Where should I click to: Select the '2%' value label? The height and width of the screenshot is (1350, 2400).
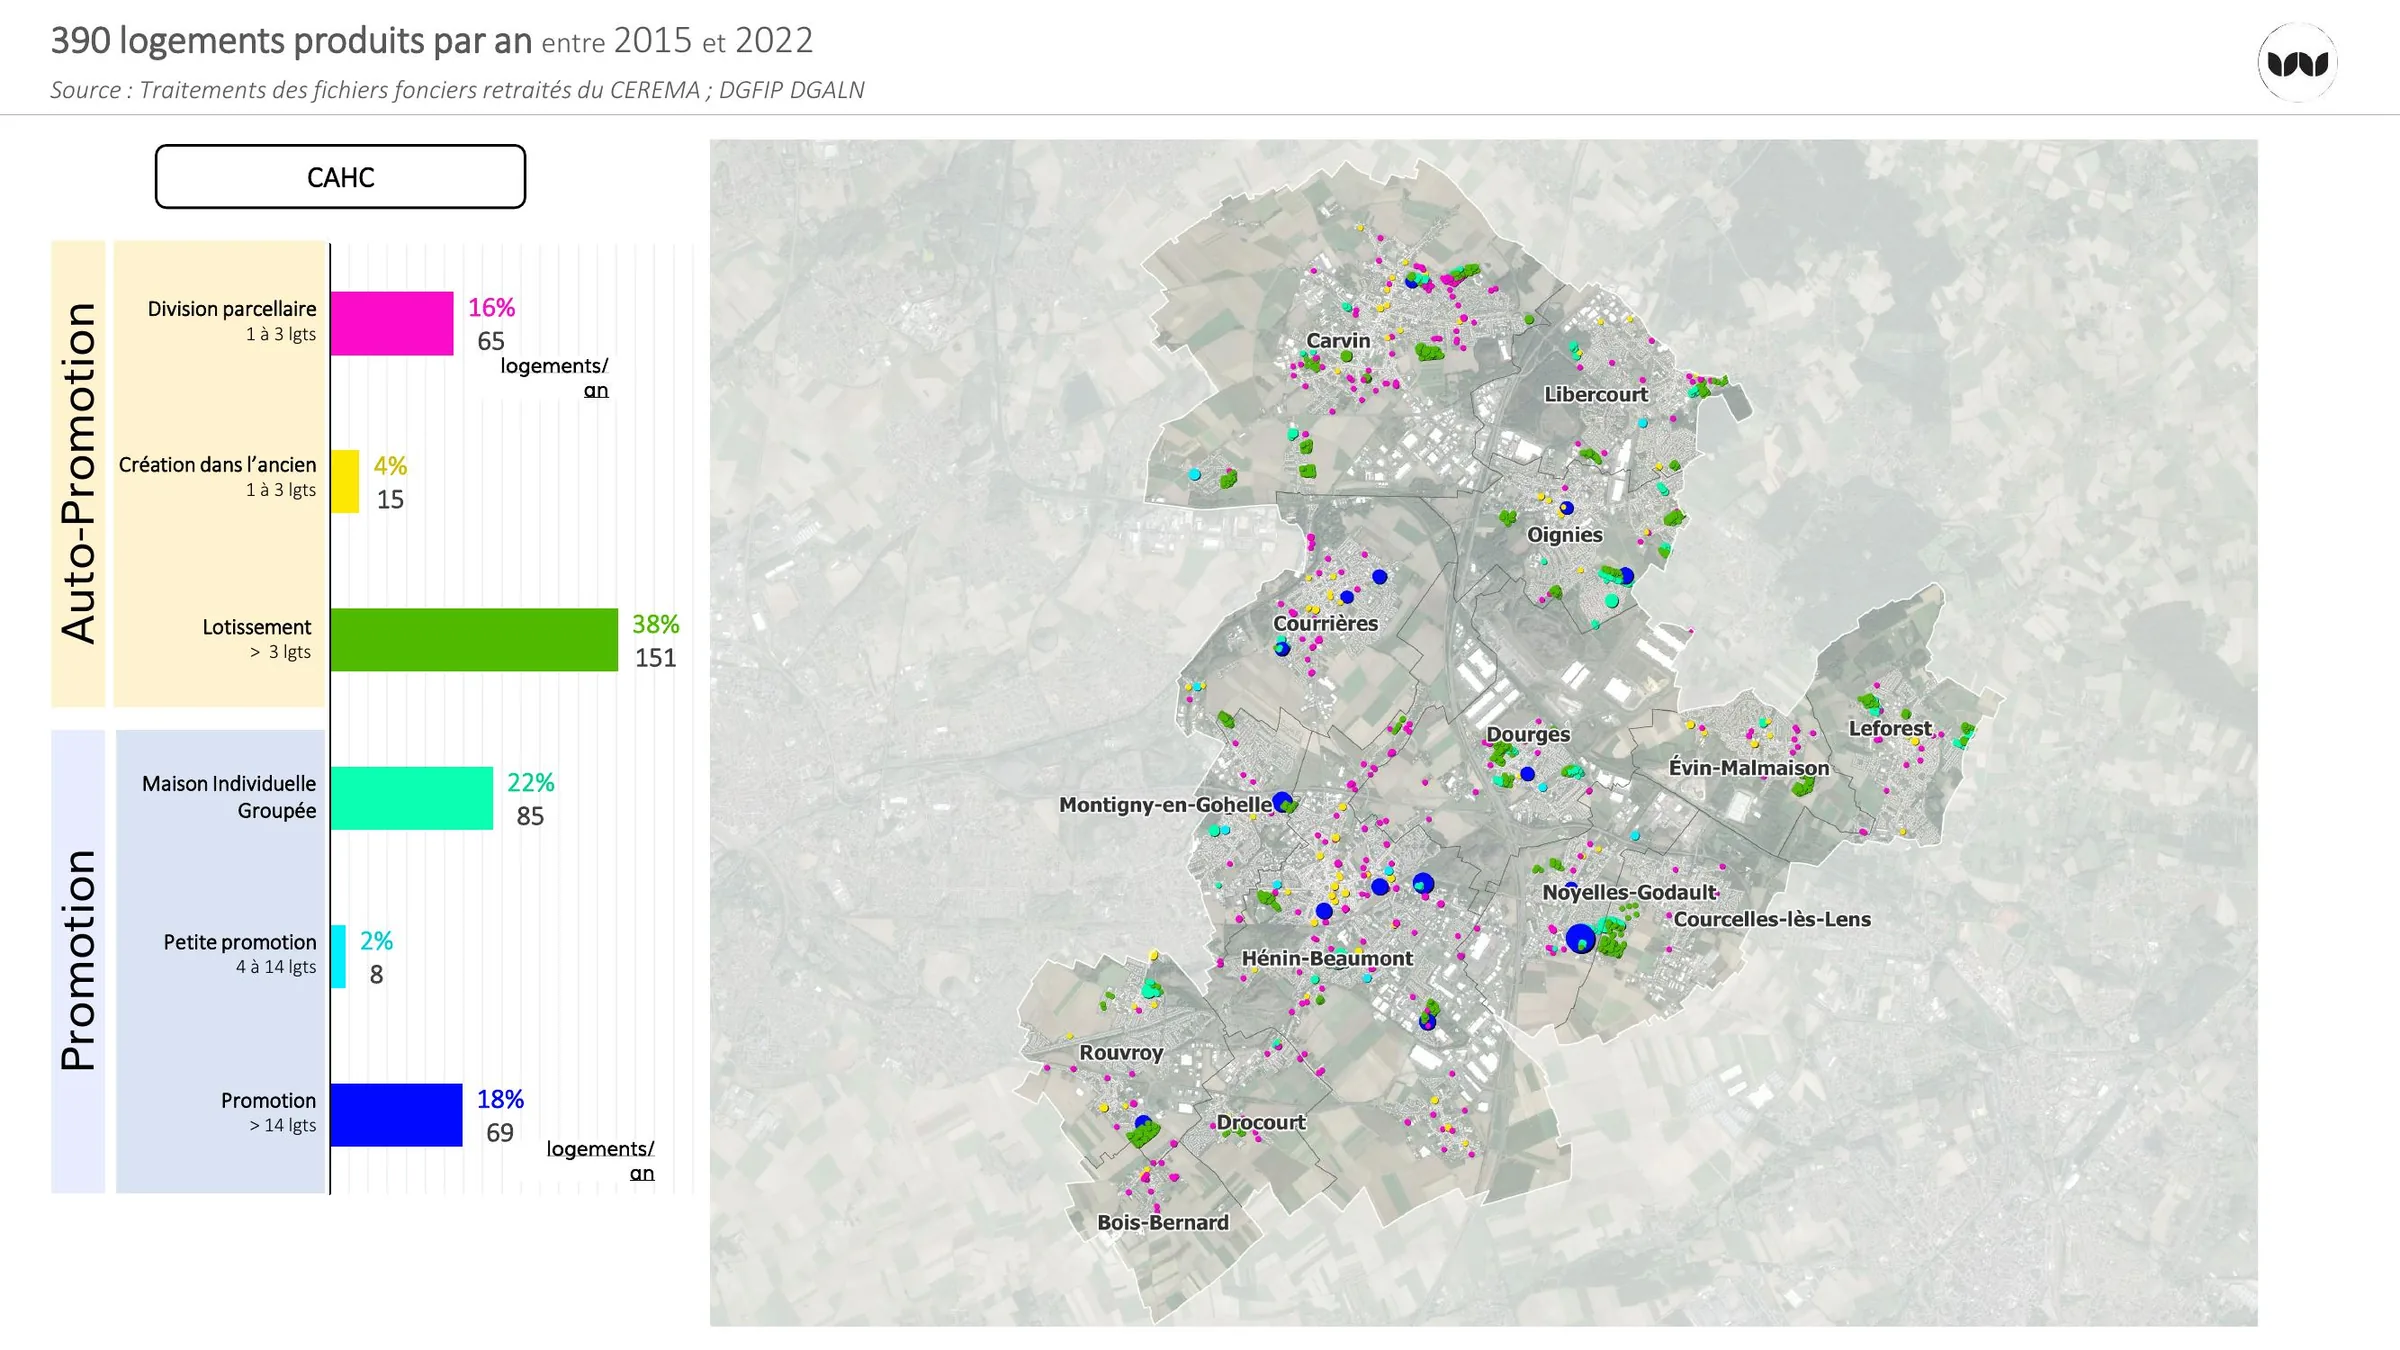(x=376, y=941)
